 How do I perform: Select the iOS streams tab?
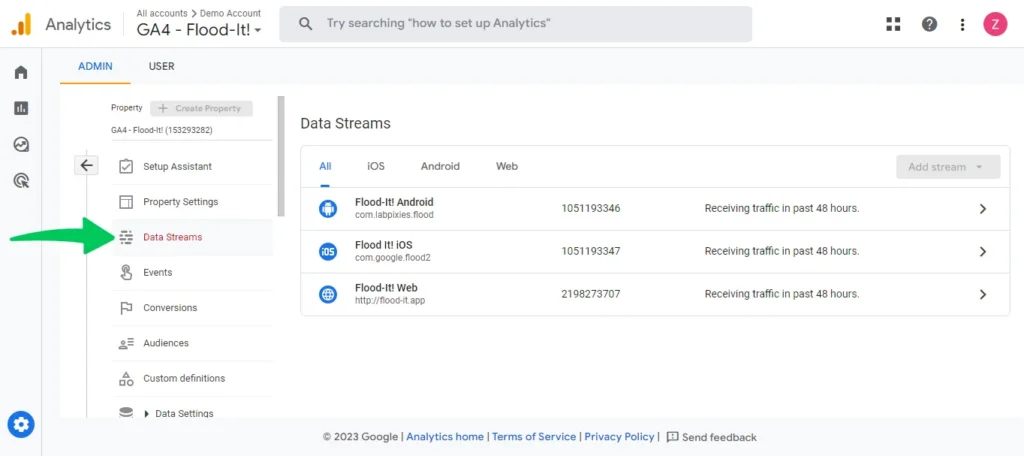coord(376,167)
